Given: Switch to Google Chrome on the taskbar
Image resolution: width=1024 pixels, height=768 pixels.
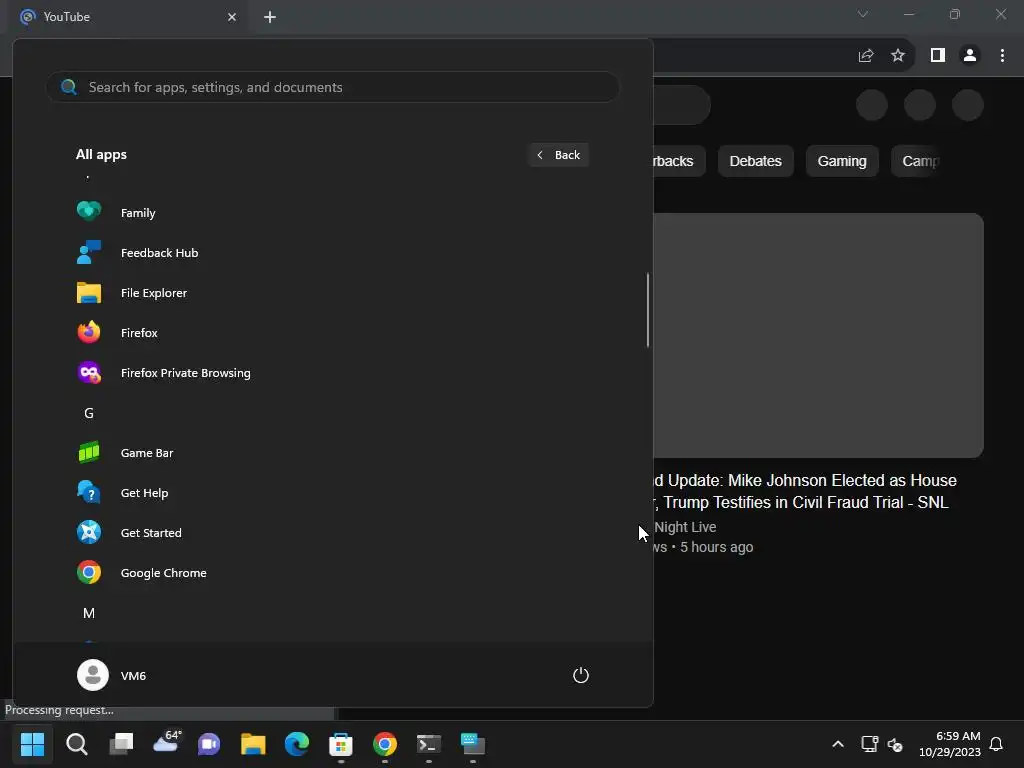Looking at the screenshot, I should pos(385,744).
